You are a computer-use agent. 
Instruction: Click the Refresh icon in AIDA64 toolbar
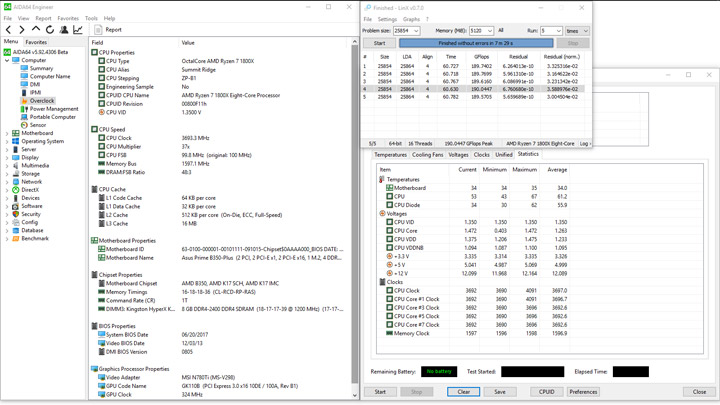pos(50,30)
